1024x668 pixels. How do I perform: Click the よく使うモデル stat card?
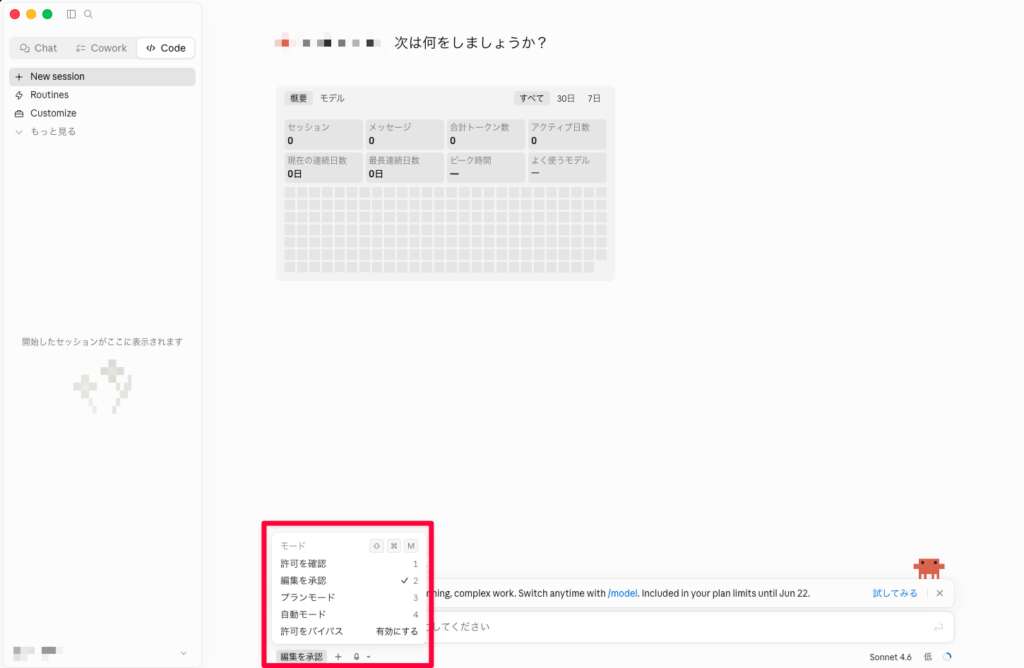567,167
